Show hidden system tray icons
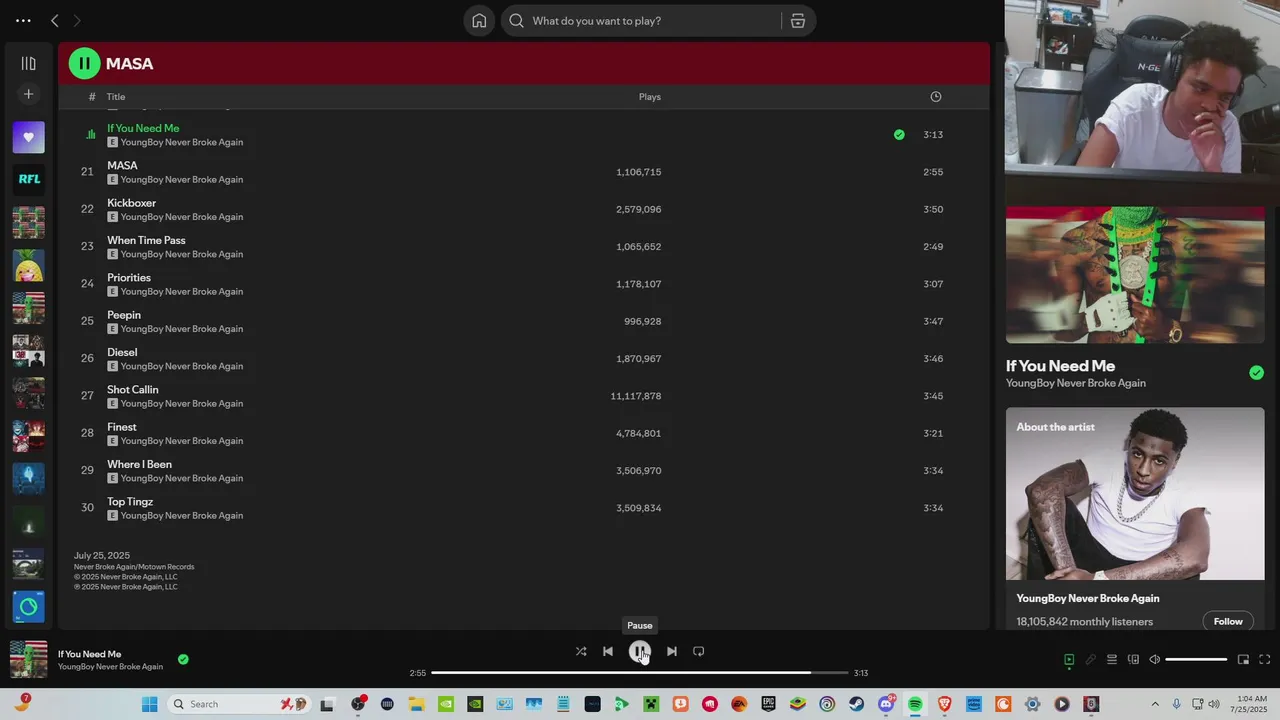Image resolution: width=1280 pixels, height=720 pixels. pyautogui.click(x=1155, y=704)
